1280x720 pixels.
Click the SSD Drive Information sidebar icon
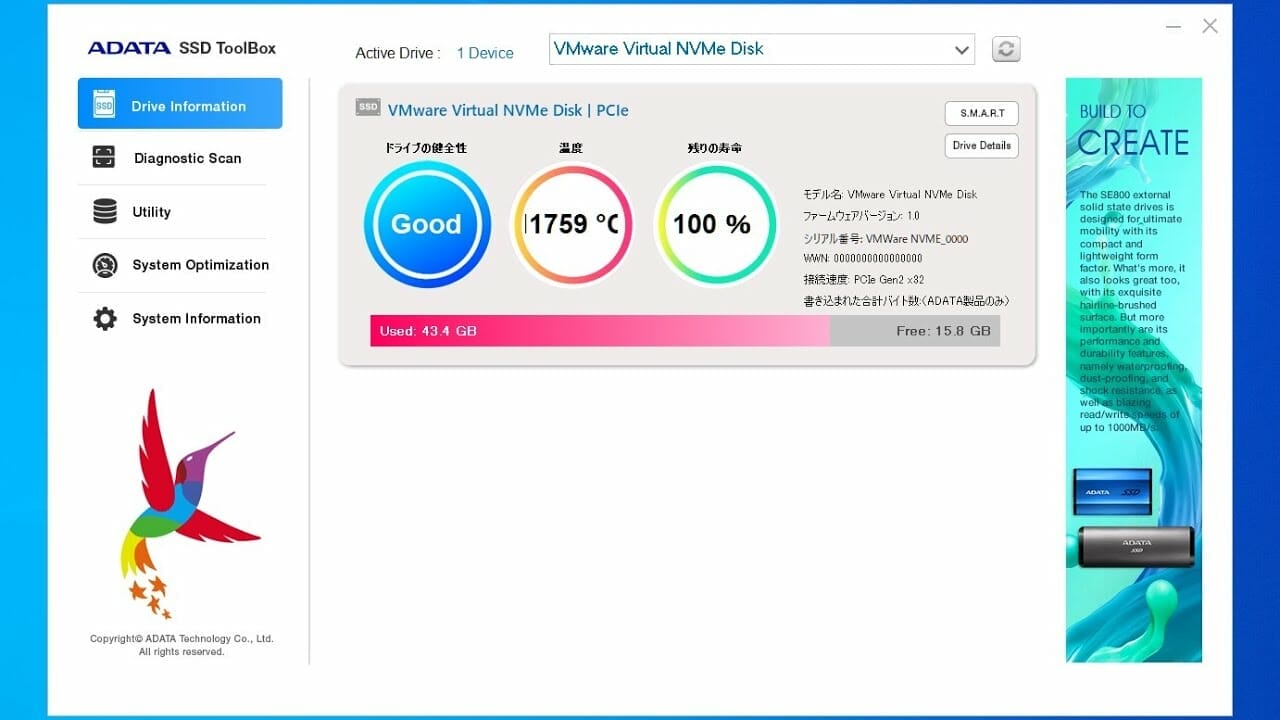pos(104,105)
